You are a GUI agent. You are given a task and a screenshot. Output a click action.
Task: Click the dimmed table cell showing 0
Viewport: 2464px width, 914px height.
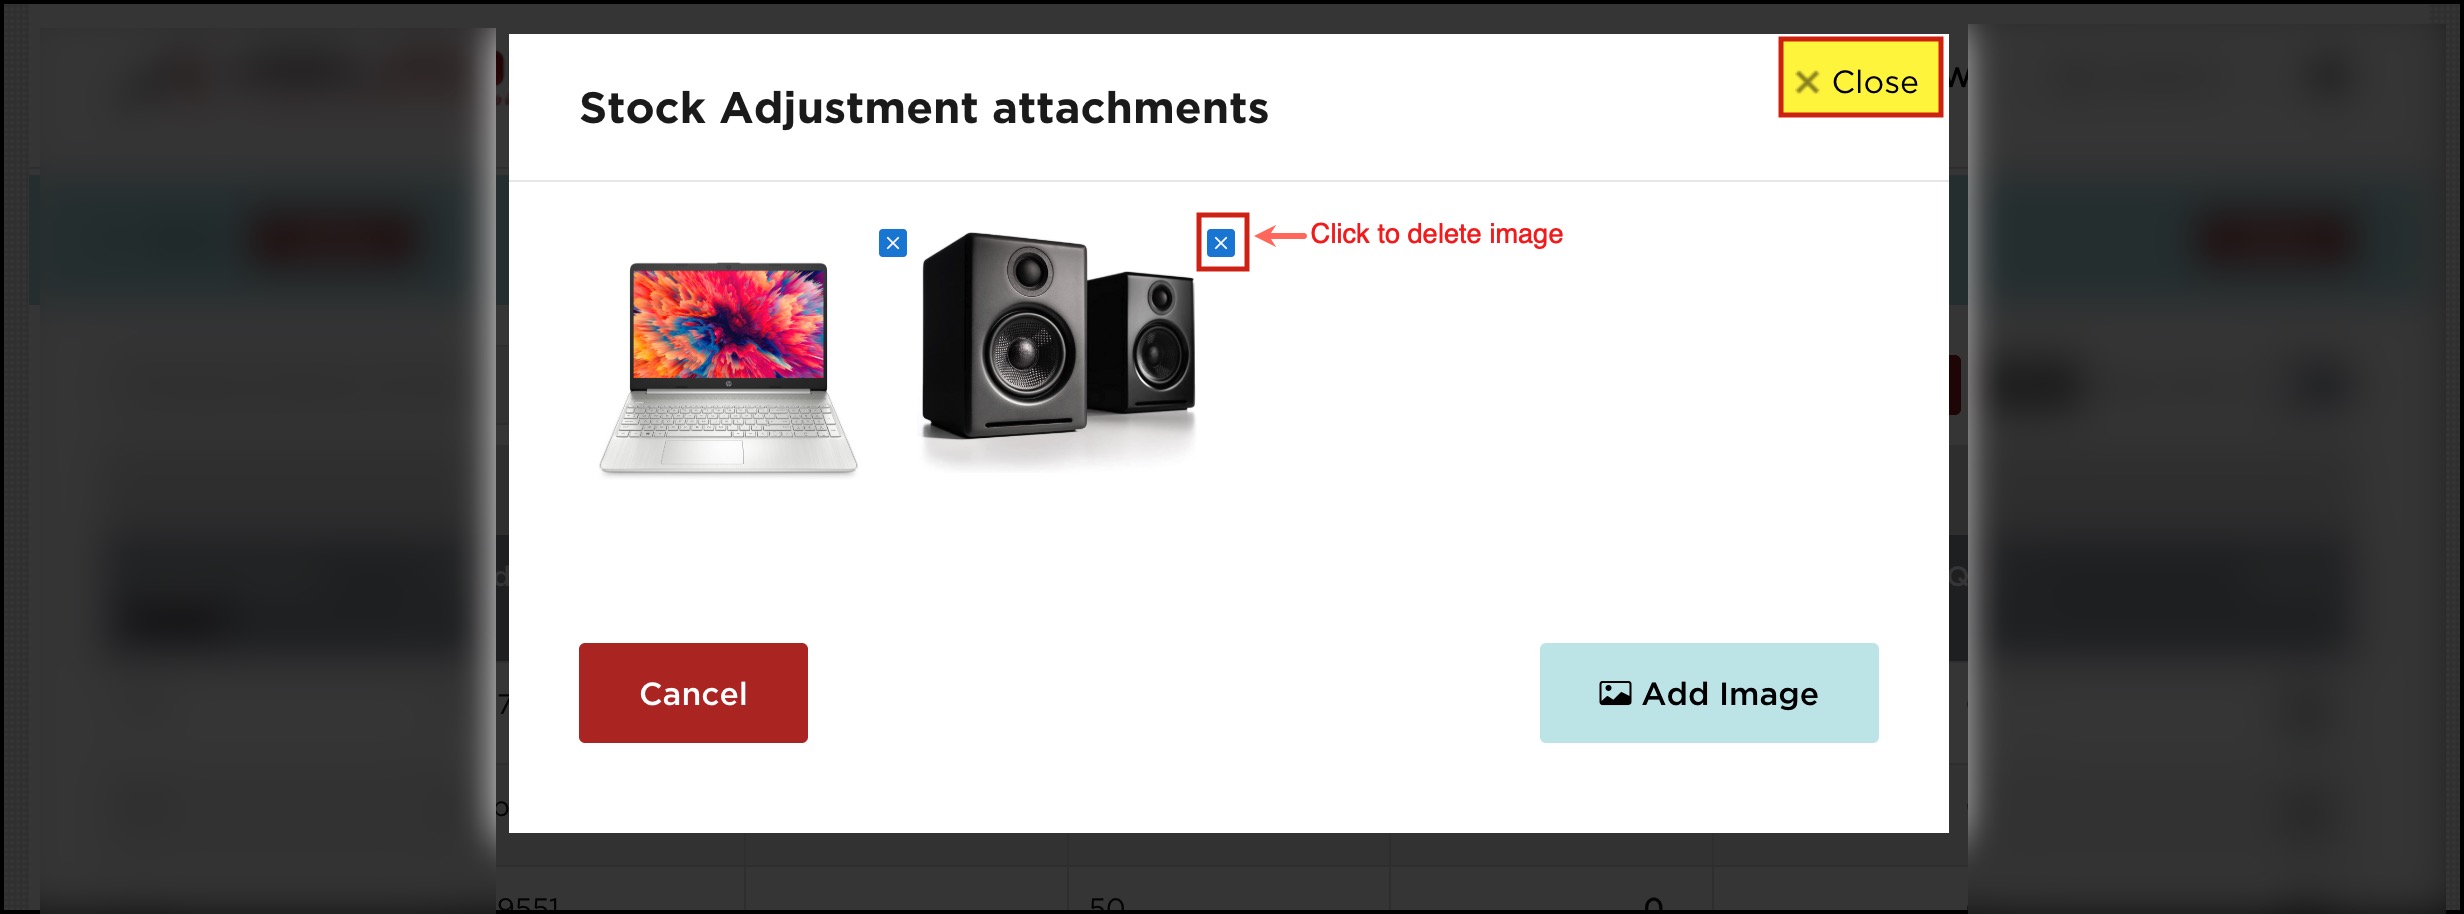[1654, 905]
